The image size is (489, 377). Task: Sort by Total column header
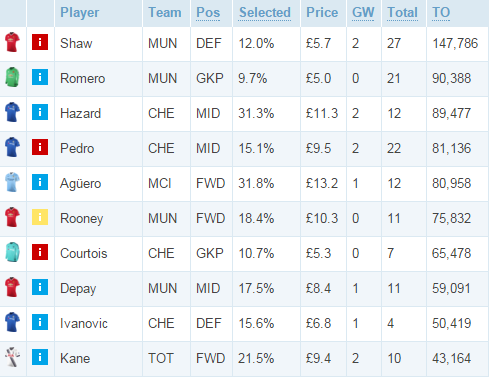(402, 13)
